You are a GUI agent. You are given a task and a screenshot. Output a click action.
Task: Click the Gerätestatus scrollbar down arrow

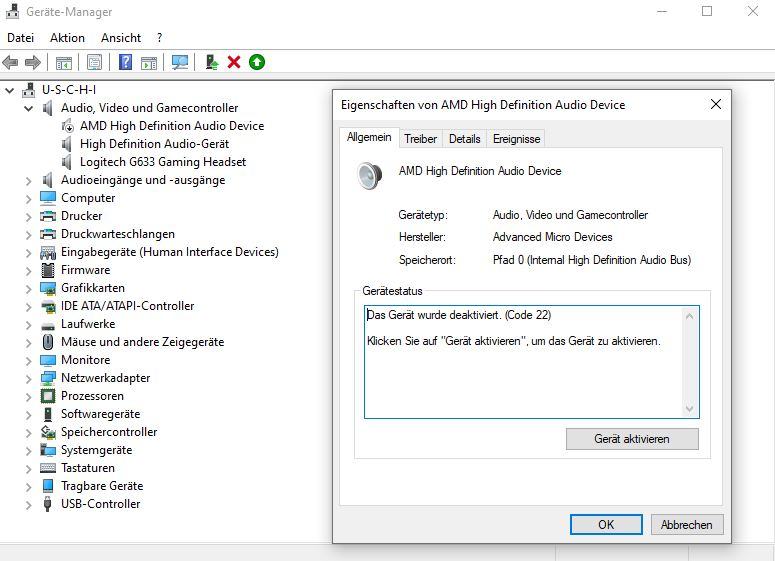coord(690,409)
